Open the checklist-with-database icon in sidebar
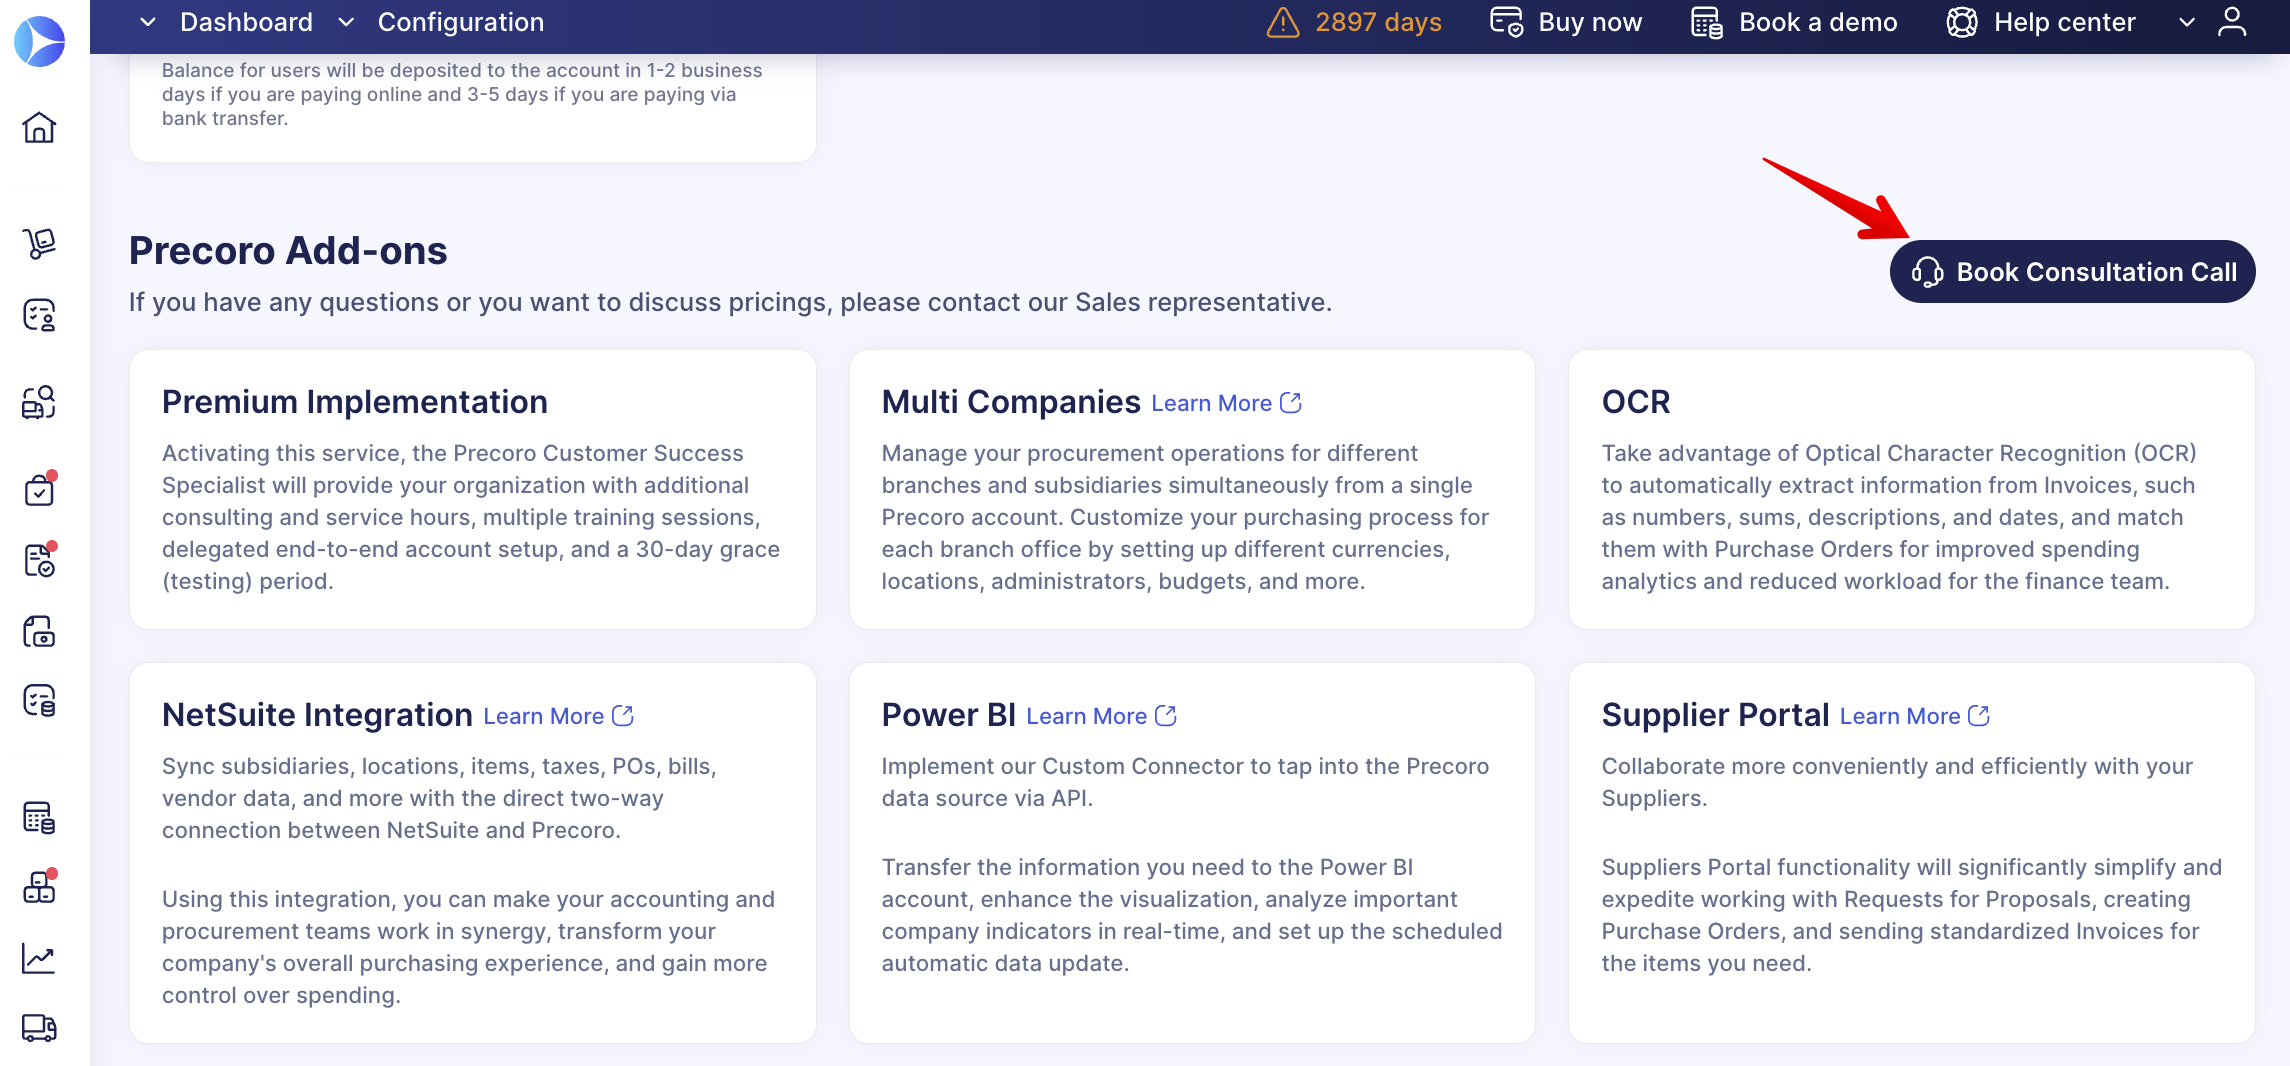 39,701
